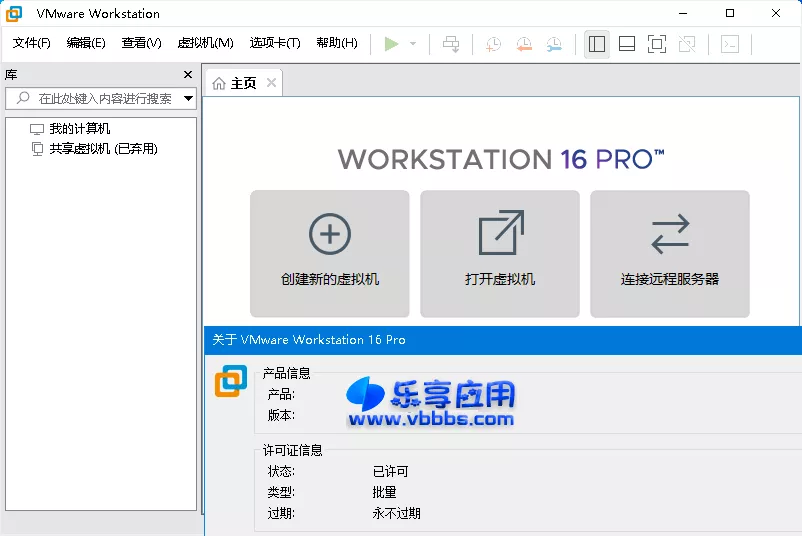Minimize the VMware Workstation window
This screenshot has width=802, height=536.
coord(683,13)
